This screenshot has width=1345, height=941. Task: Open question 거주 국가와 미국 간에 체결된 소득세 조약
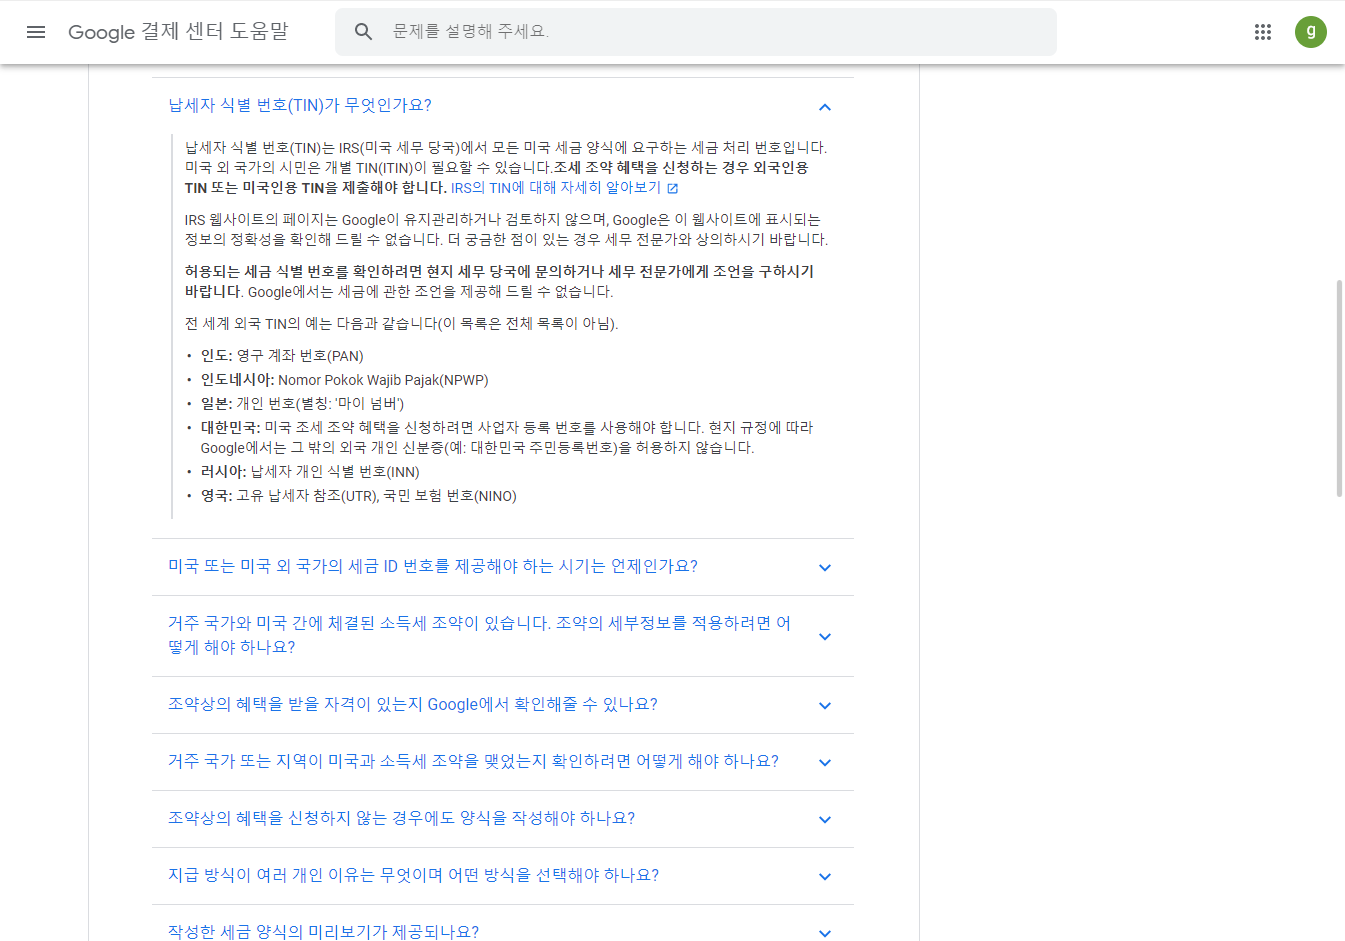479,635
